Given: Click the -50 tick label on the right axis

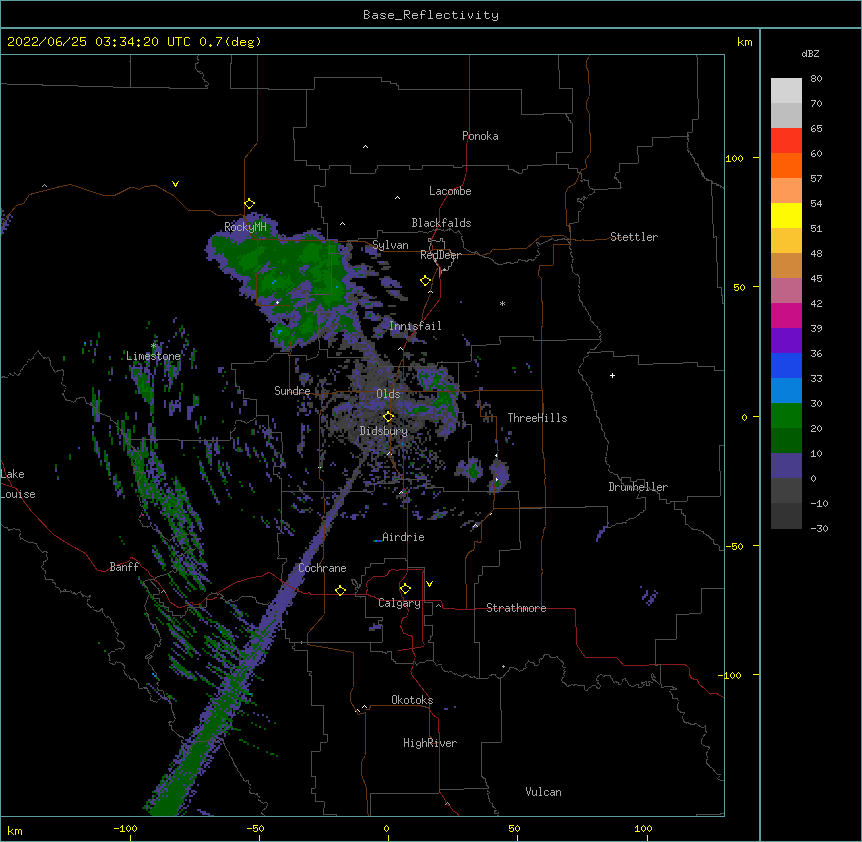Looking at the screenshot, I should [734, 546].
